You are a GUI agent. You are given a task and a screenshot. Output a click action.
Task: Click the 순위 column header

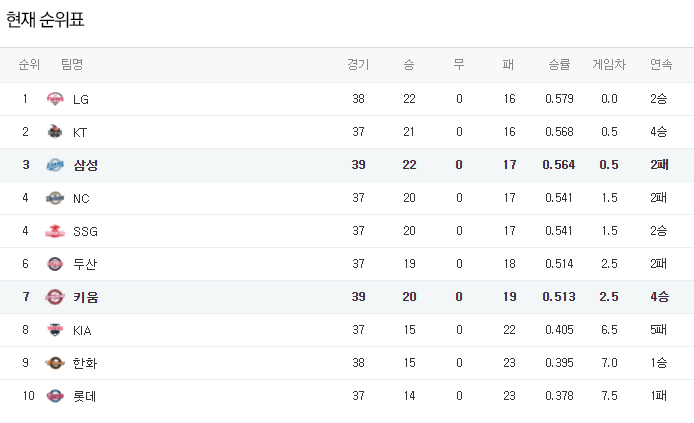tap(29, 65)
